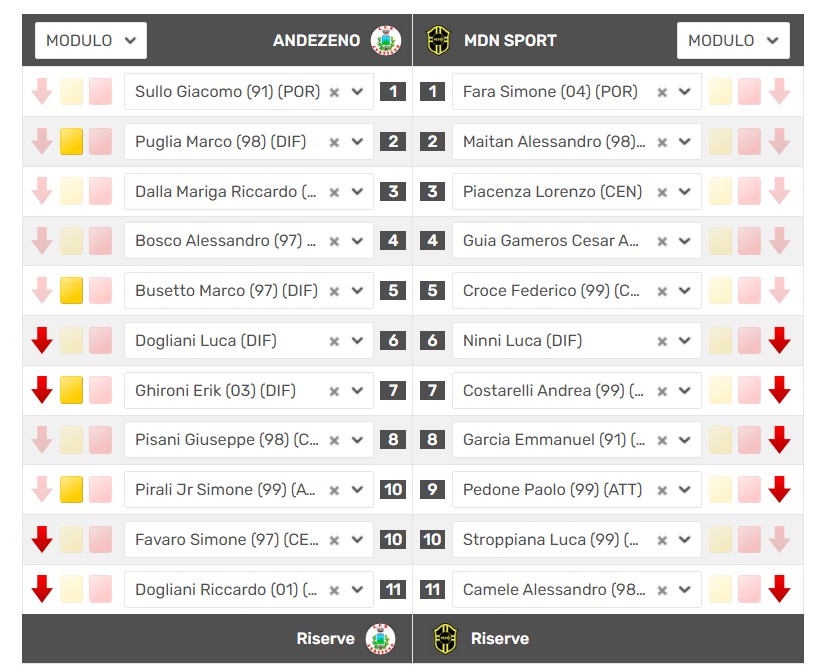Toggle yellow card for Puglia Marco
The width and height of the screenshot is (836, 665).
click(71, 142)
